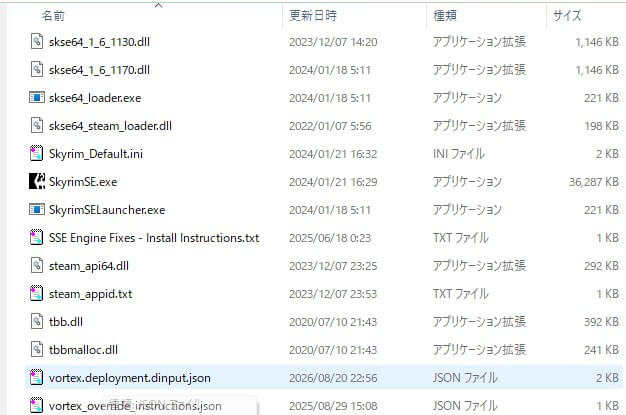The image size is (626, 415).
Task: Click date 2026/08/20 22:56
Action: pyautogui.click(x=333, y=378)
